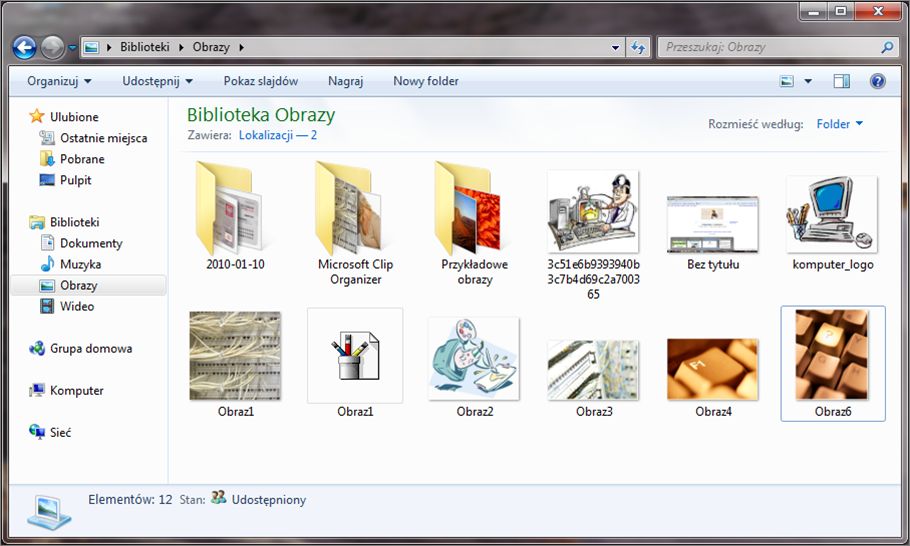Screen dimensions: 910x546
Task: Click the Komputer monitor icon
Action: point(37,390)
